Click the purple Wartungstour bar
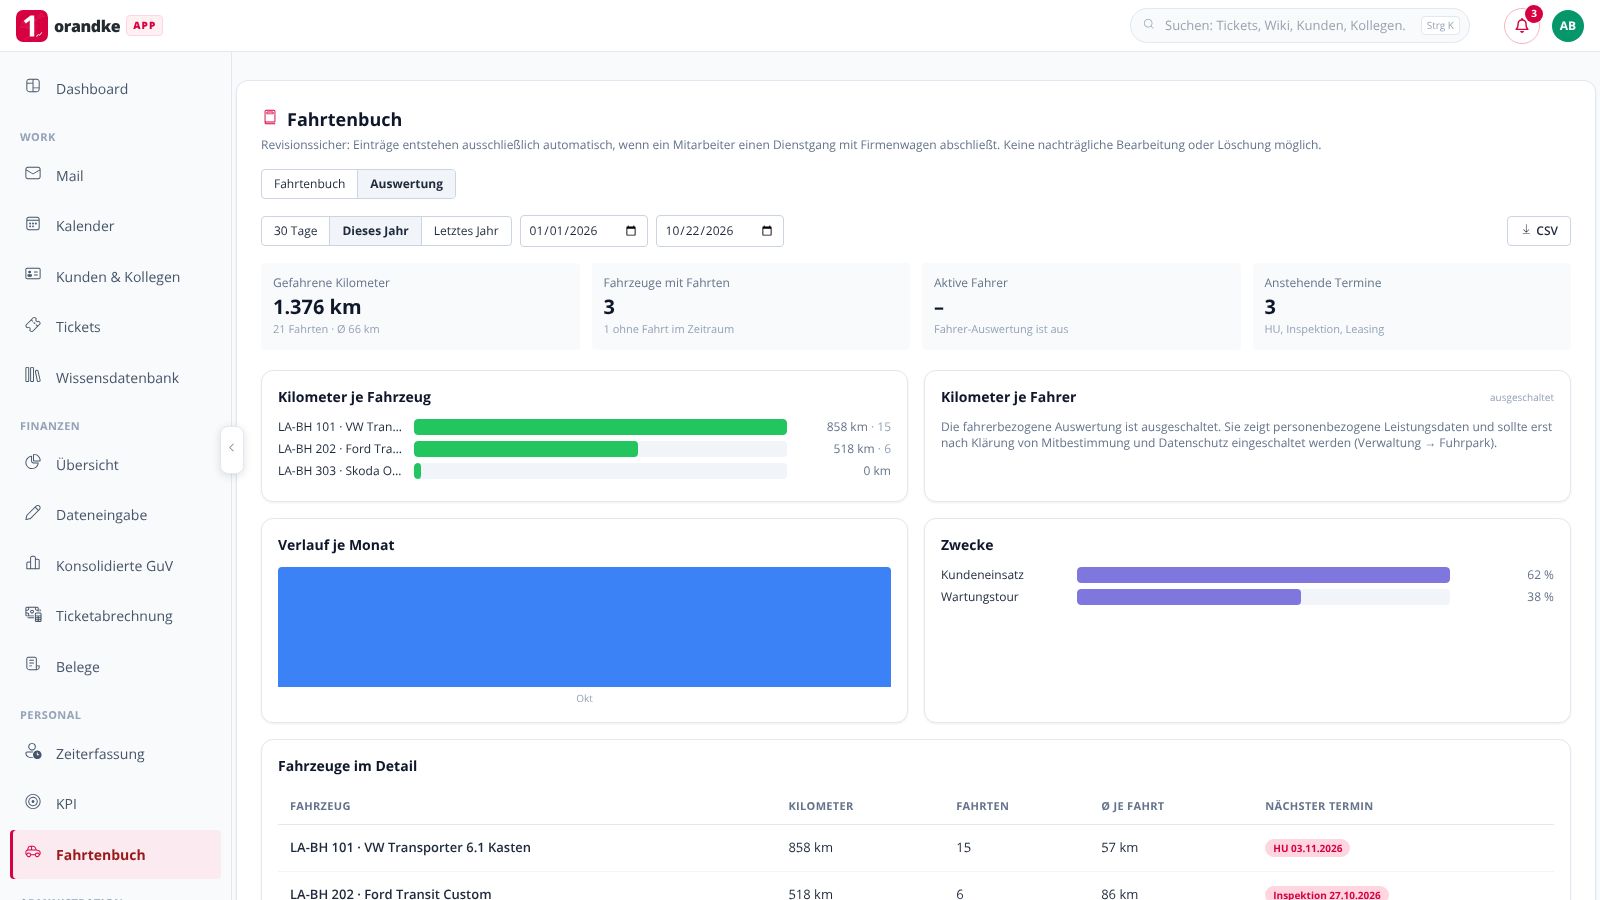This screenshot has width=1600, height=900. coord(1189,597)
